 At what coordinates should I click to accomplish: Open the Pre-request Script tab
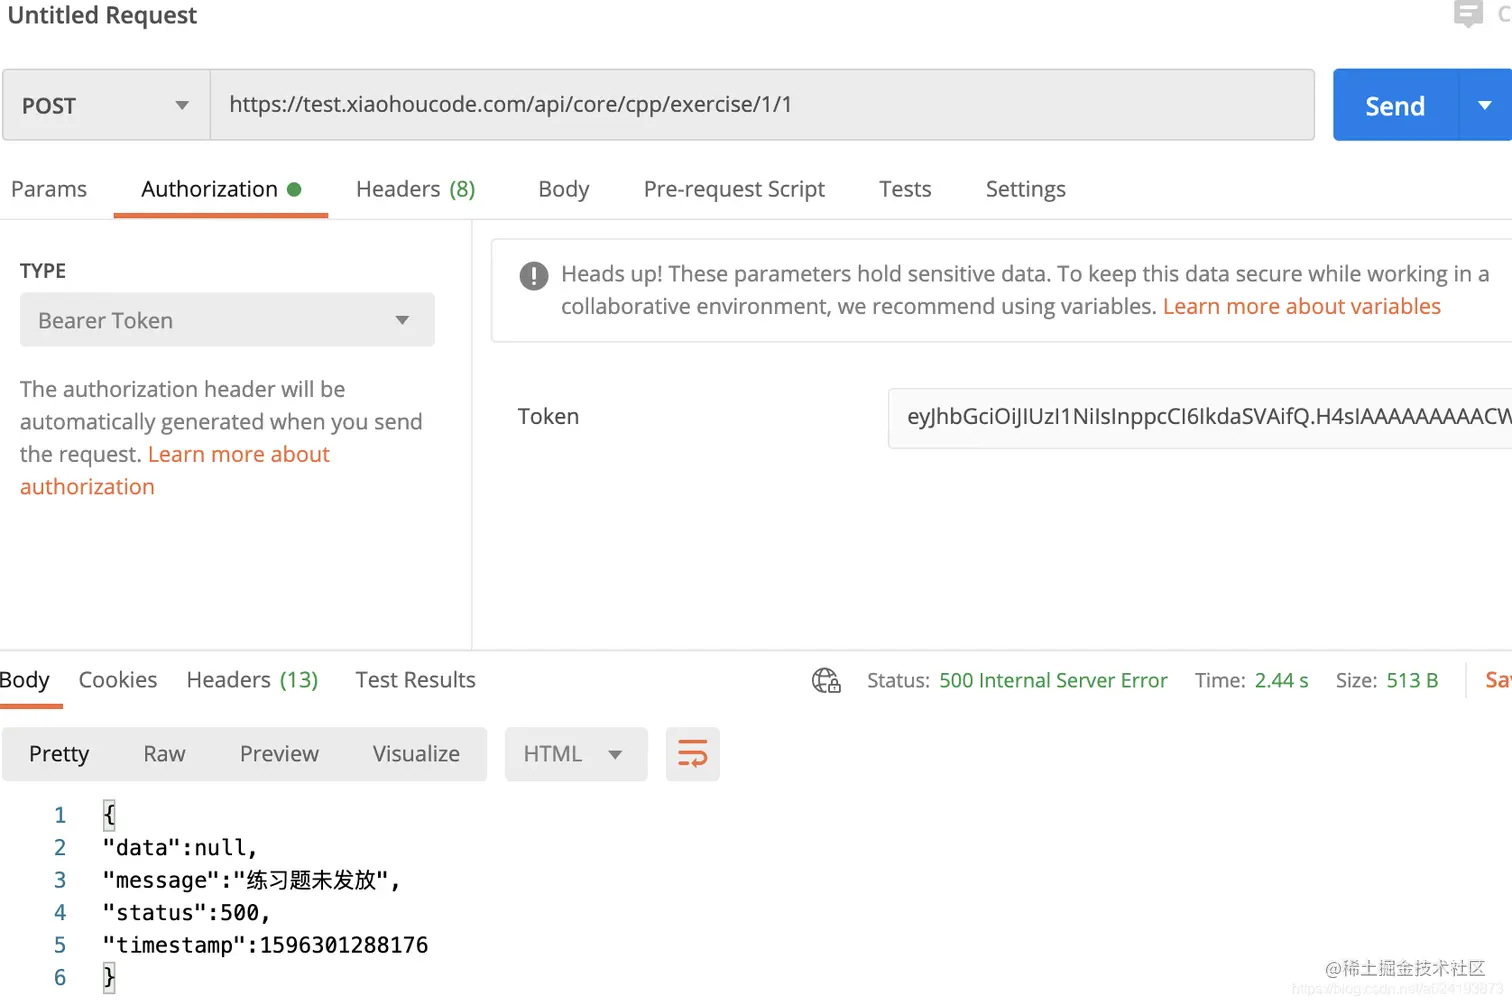pyautogui.click(x=734, y=189)
